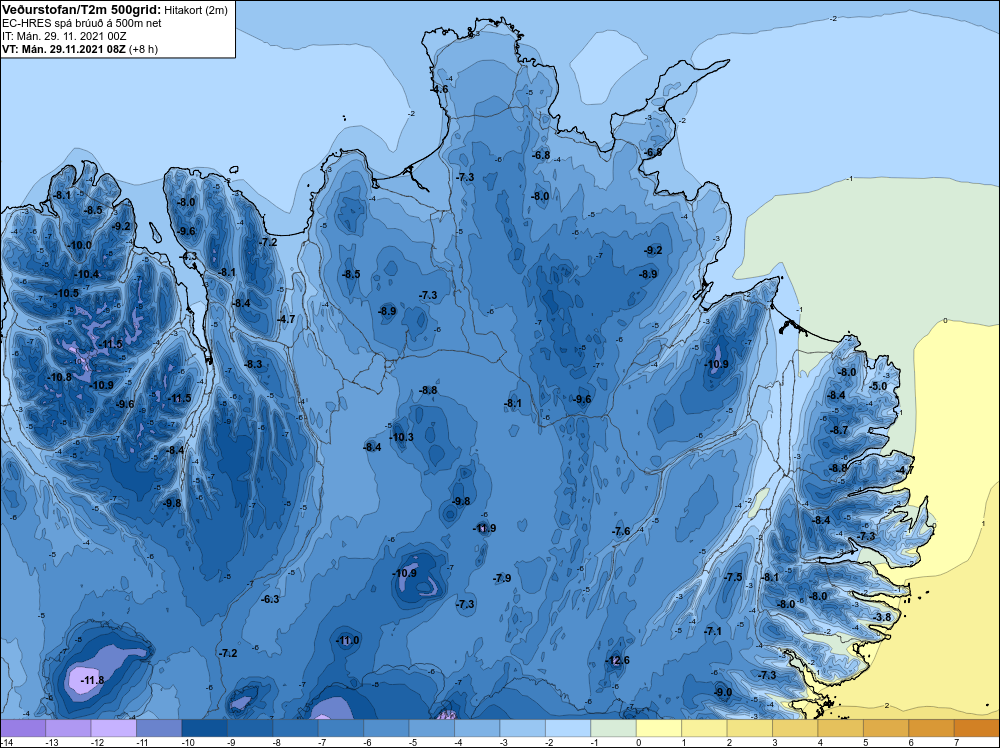Click the -11.0 temperature label
Screen dimensions: 1000x748
click(x=348, y=640)
